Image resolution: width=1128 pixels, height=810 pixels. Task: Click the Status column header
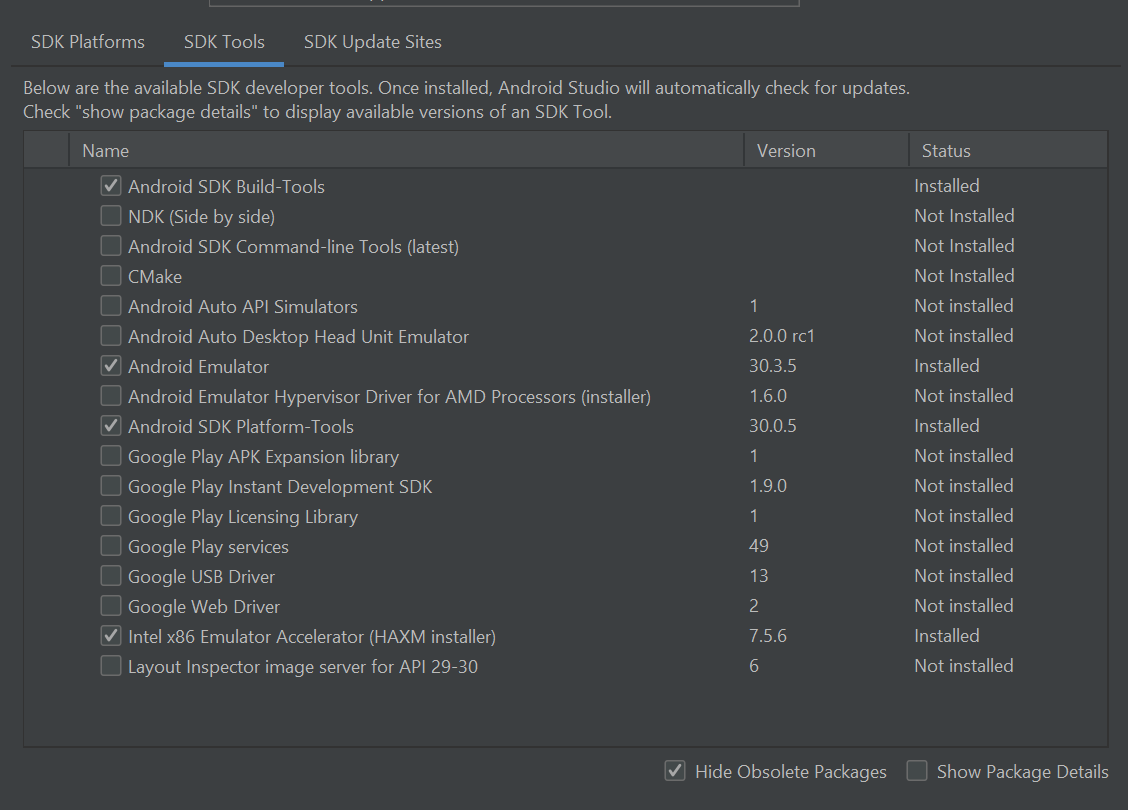click(x=946, y=151)
